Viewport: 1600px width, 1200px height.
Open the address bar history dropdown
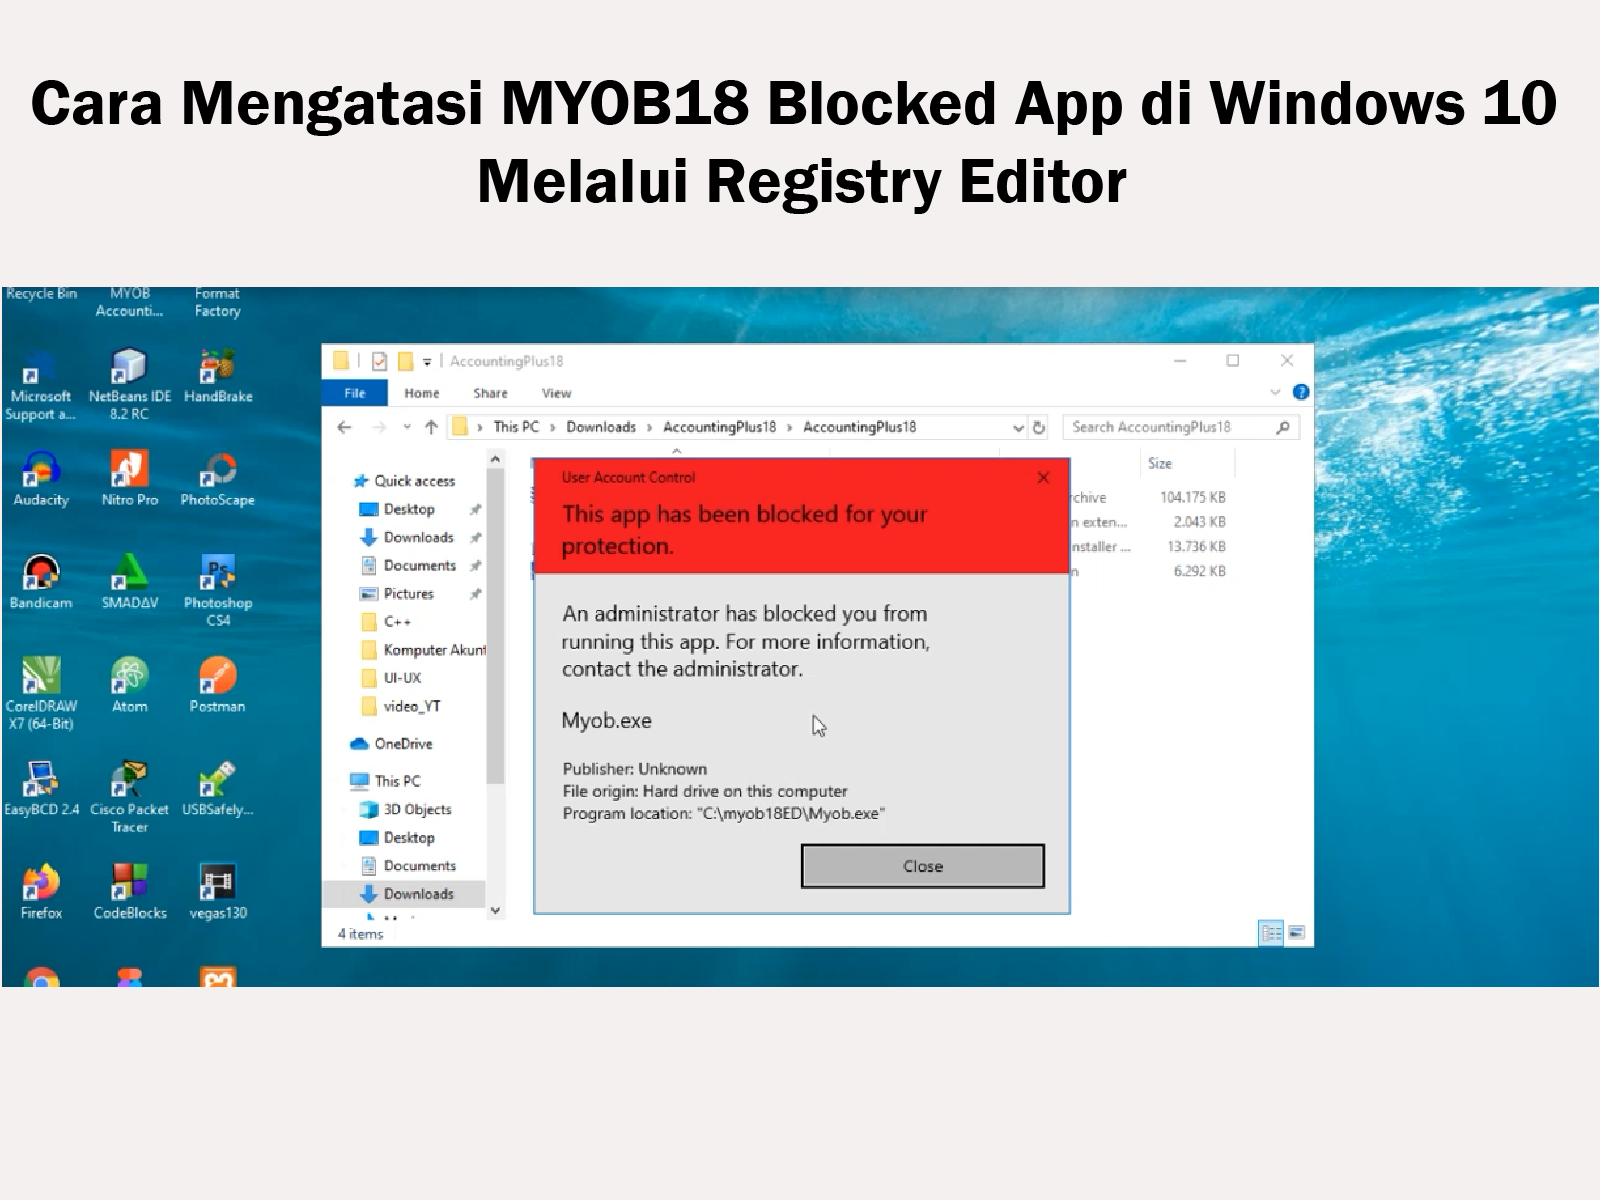[x=1018, y=427]
